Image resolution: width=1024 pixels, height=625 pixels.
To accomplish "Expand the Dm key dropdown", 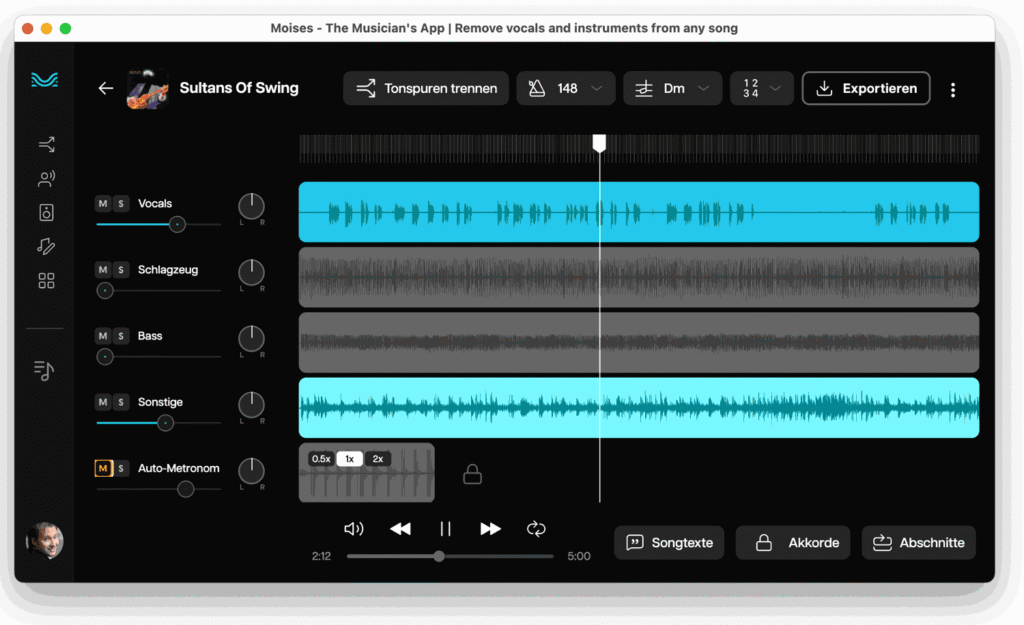I will coord(673,88).
